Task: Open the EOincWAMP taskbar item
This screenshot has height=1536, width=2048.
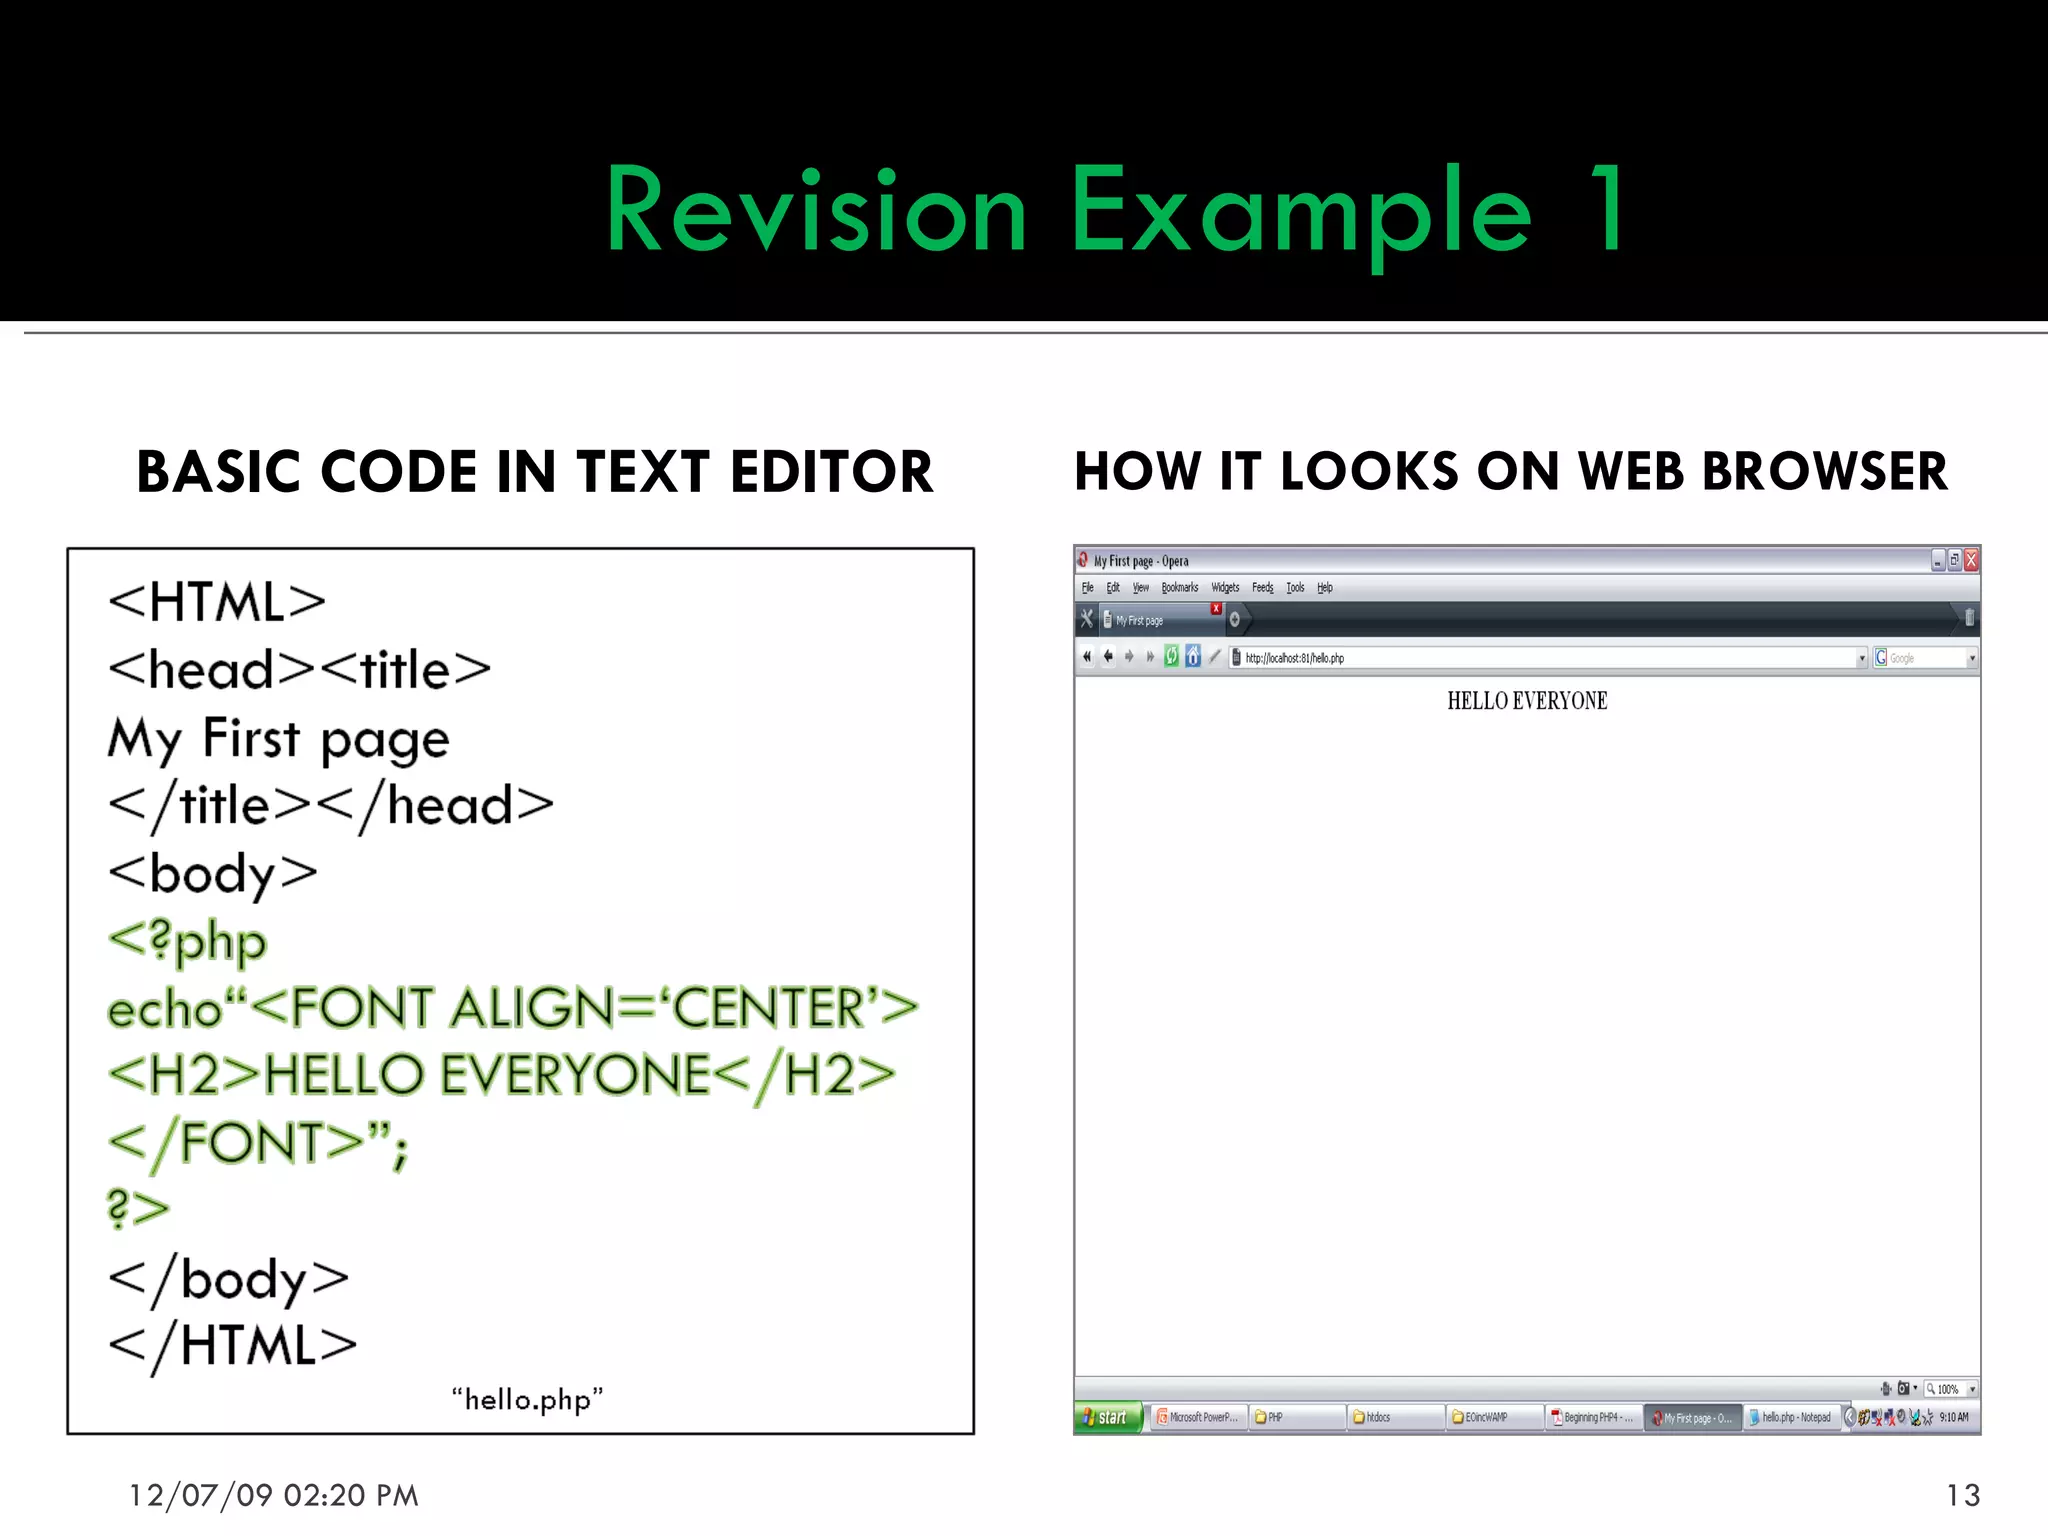Action: click(x=1495, y=1418)
